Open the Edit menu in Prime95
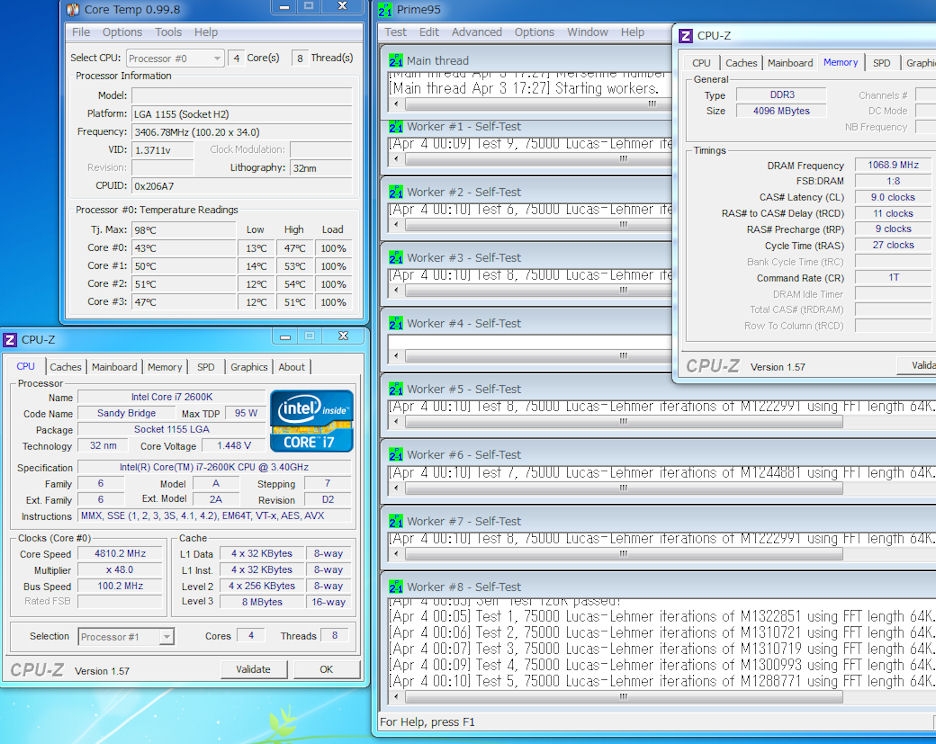 [x=429, y=32]
